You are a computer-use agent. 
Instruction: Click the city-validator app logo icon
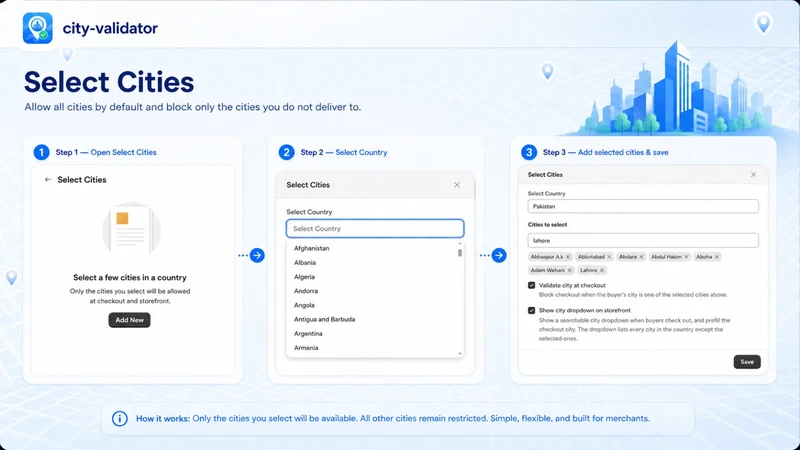pyautogui.click(x=38, y=28)
